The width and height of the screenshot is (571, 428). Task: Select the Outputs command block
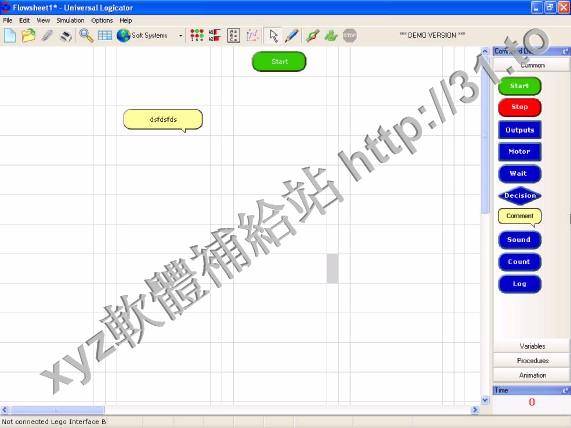(520, 130)
